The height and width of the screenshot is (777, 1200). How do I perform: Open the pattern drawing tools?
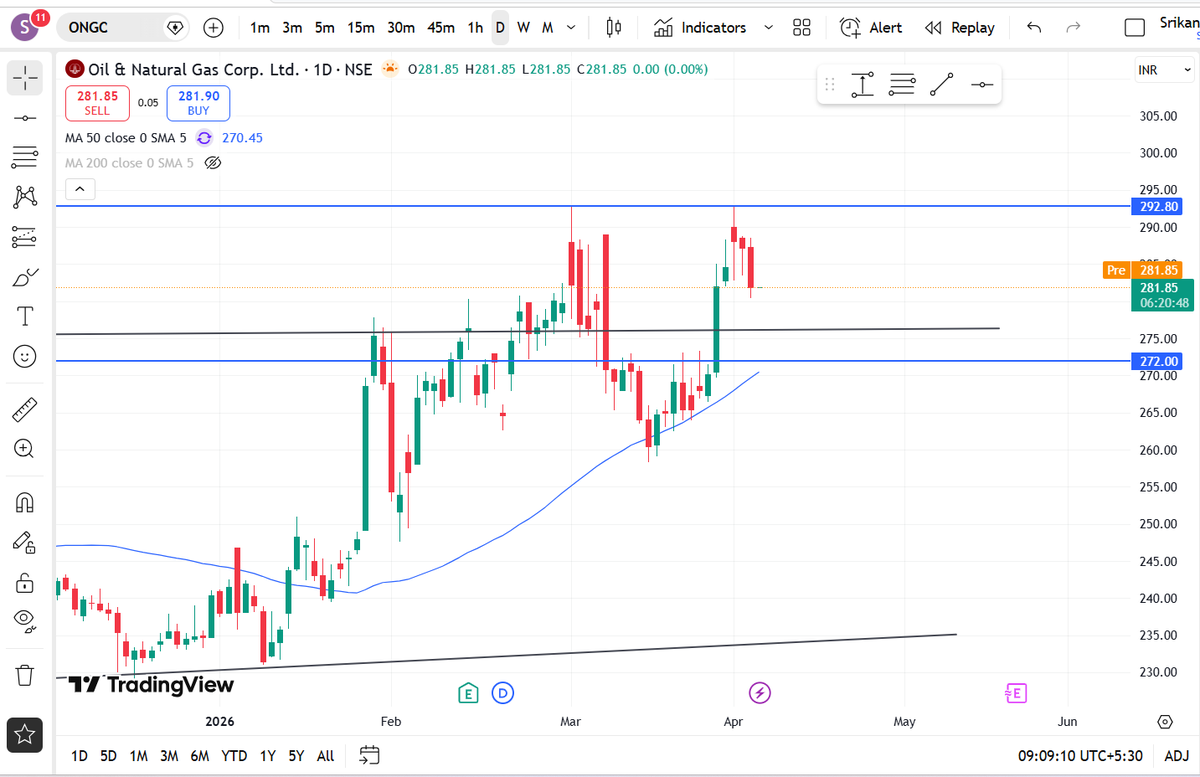pyautogui.click(x=25, y=197)
